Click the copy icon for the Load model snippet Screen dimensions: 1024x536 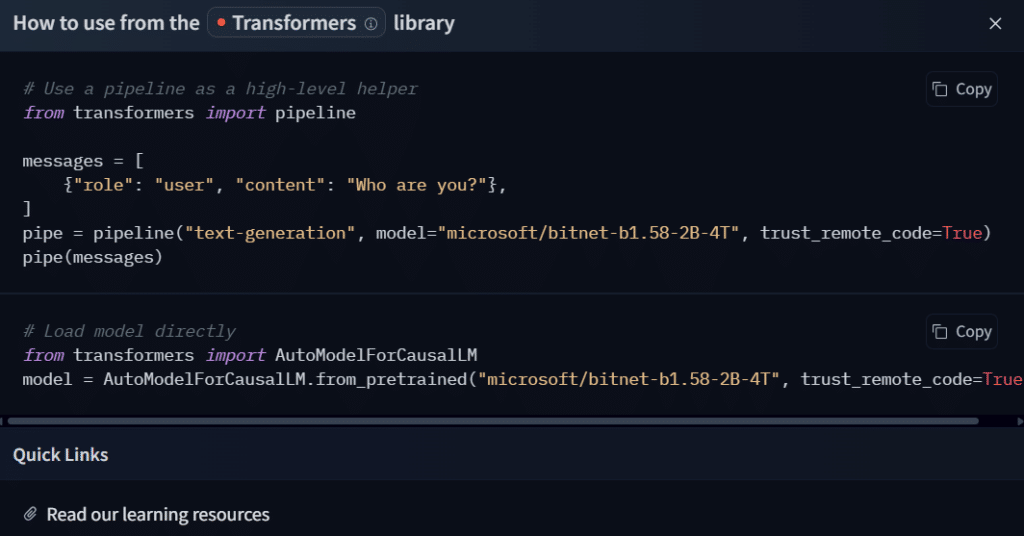pos(940,331)
